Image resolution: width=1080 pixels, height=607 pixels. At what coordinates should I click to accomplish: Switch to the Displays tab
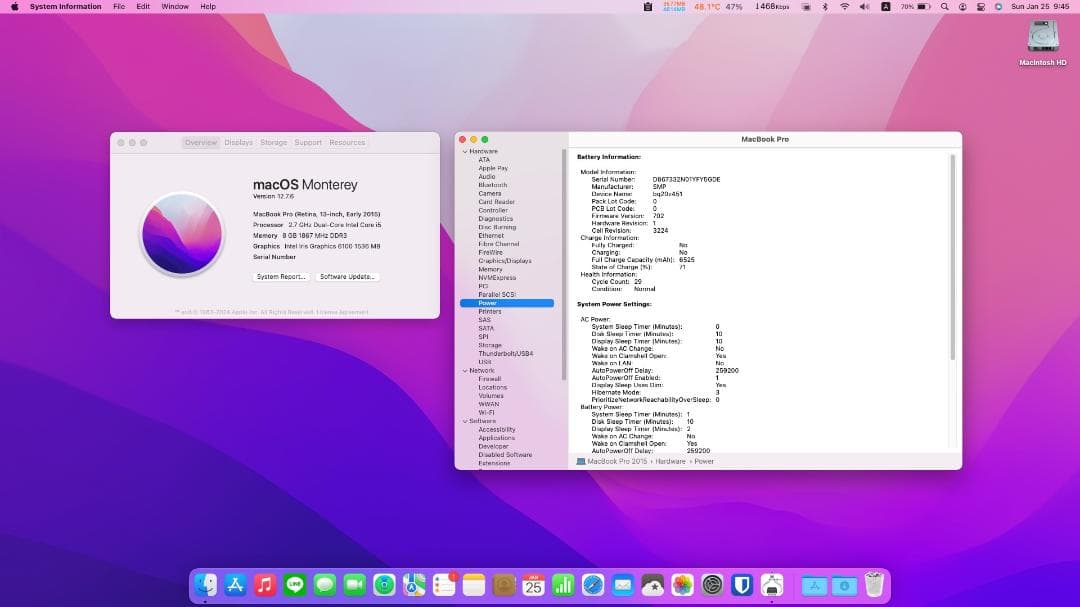tap(239, 142)
